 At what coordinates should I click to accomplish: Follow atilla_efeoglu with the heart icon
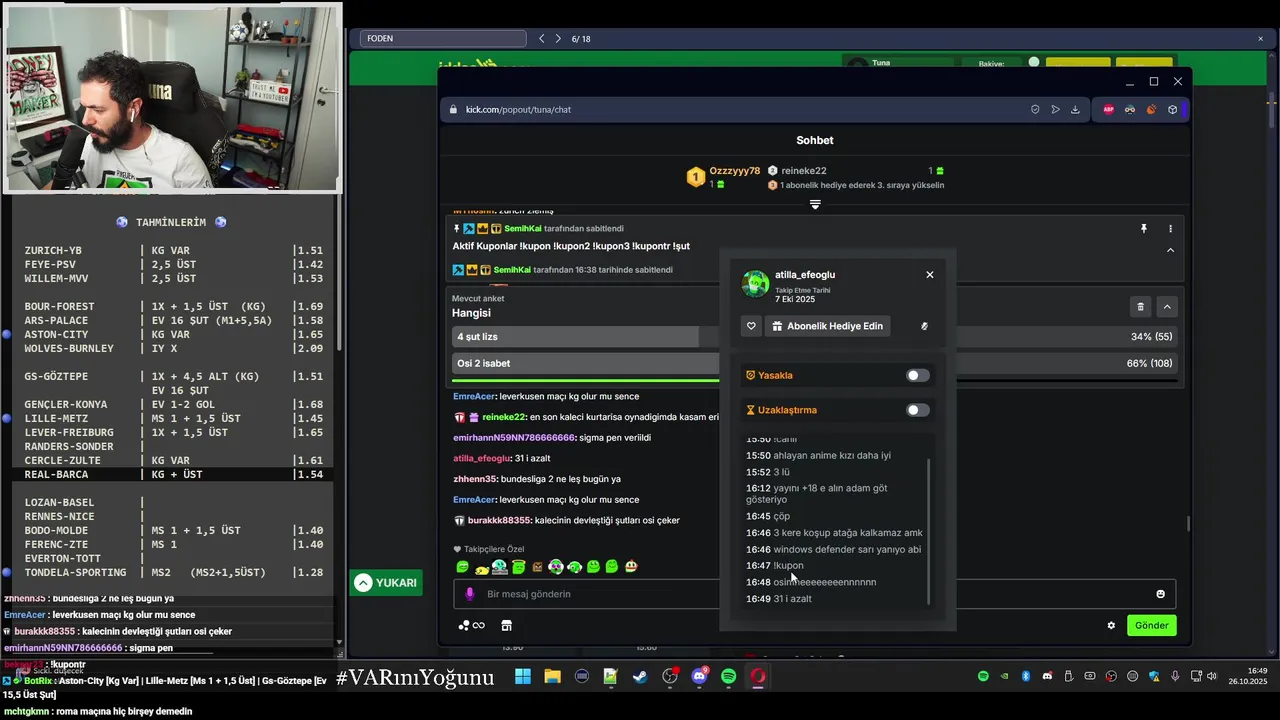click(x=751, y=326)
